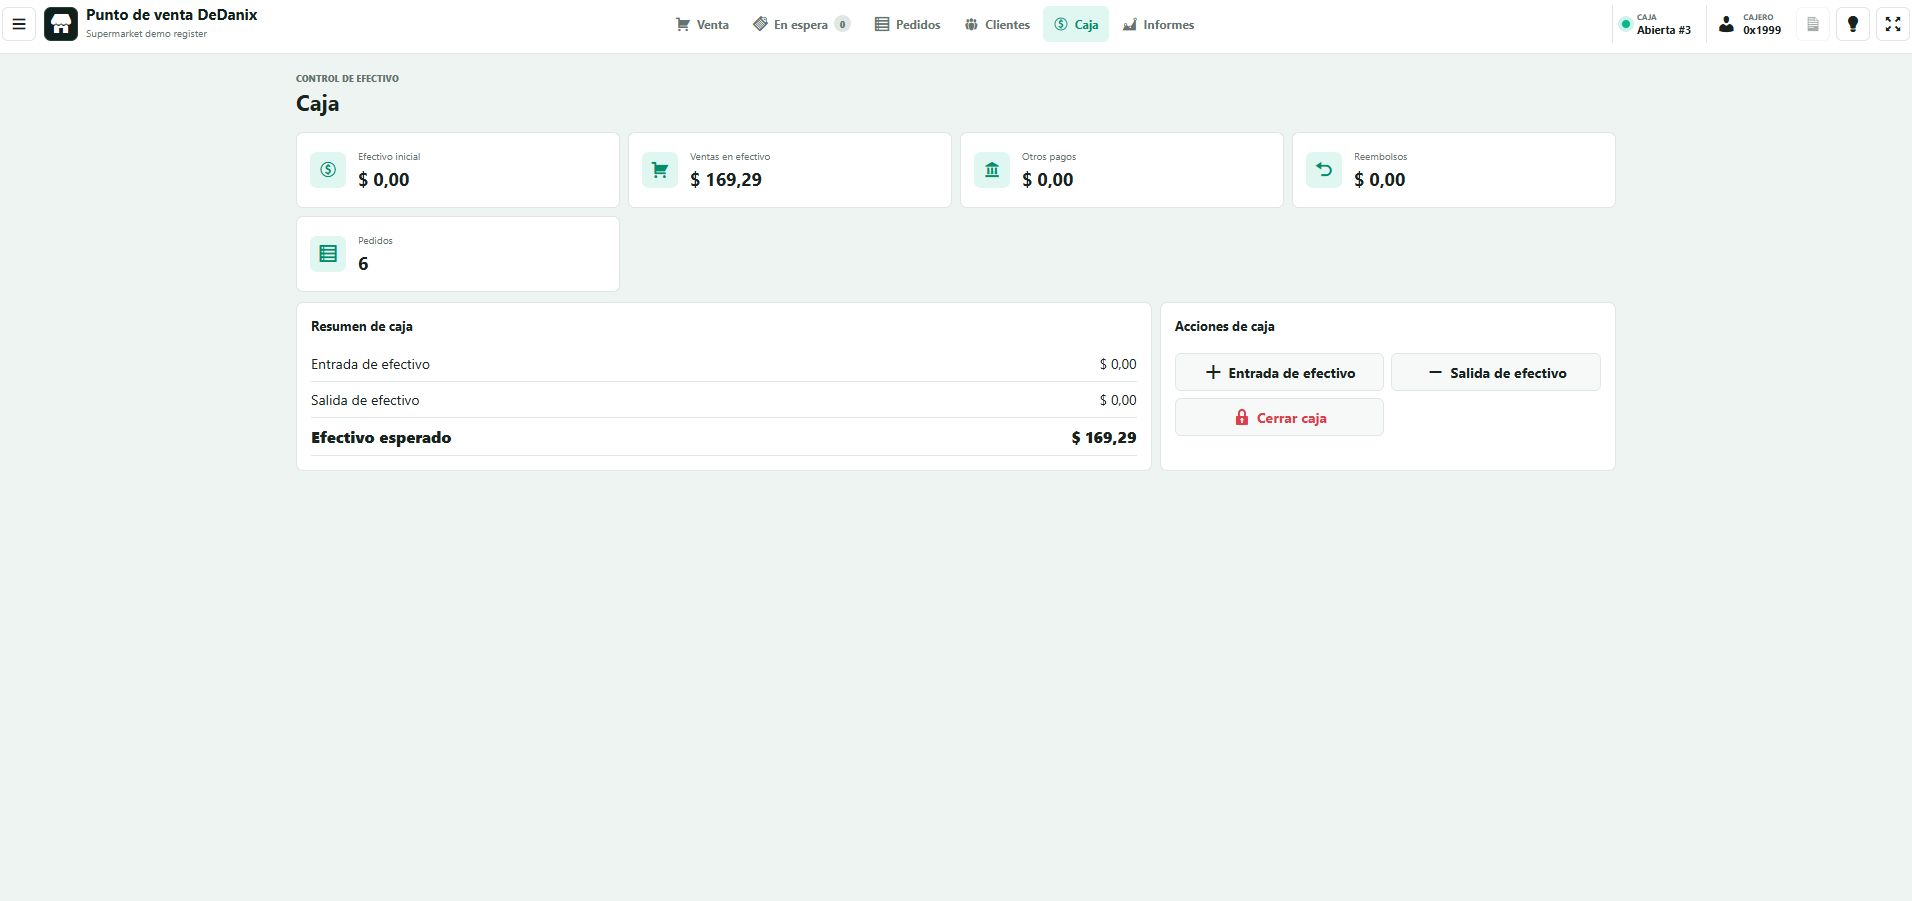Click the Control de efectivo label
This screenshot has height=901, width=1912.
click(347, 78)
